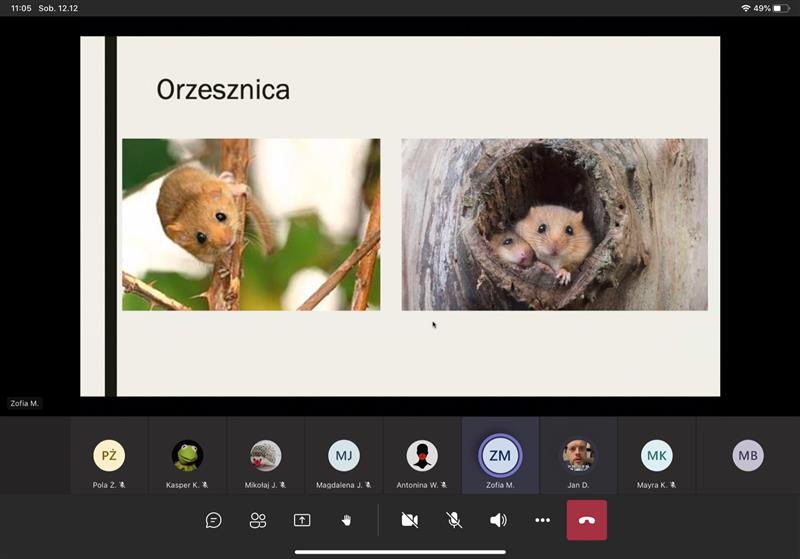Open the meeting chat icon
This screenshot has width=800, height=559.
(213, 520)
